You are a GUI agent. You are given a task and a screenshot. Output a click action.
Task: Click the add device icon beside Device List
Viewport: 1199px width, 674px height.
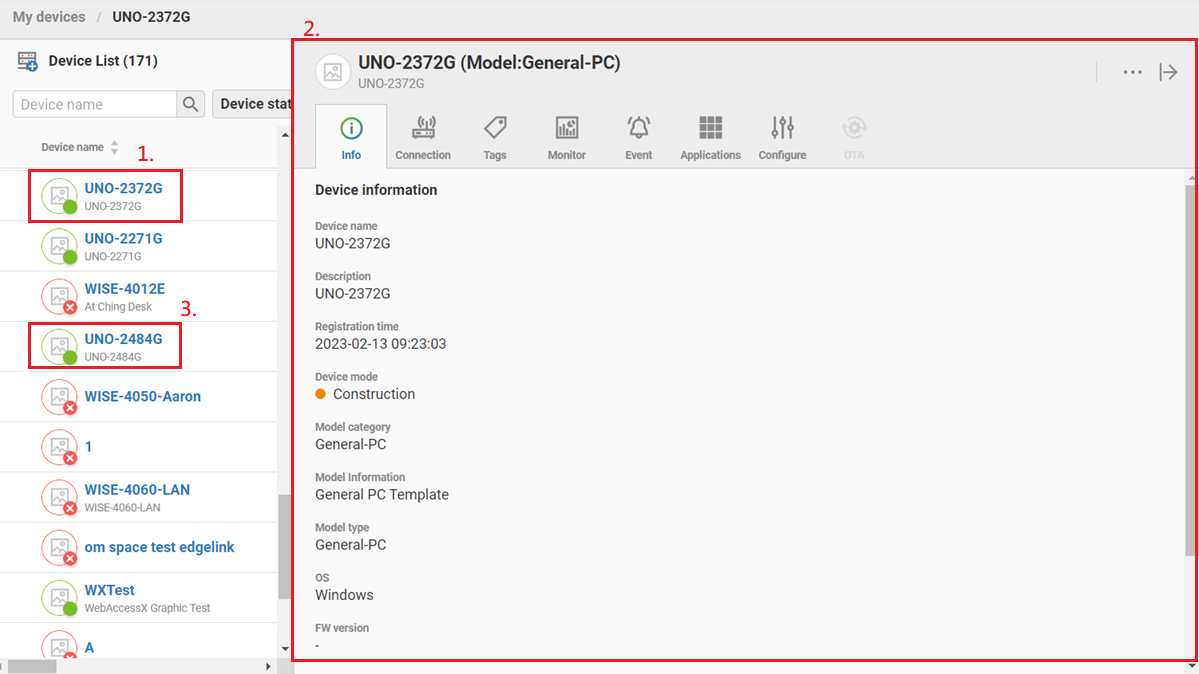click(27, 62)
